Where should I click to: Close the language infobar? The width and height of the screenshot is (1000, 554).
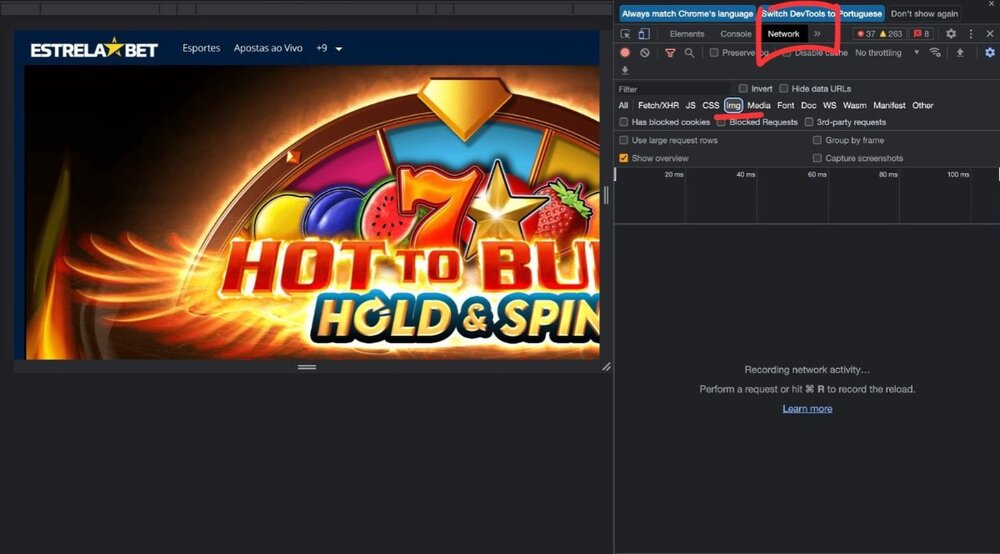point(990,4)
